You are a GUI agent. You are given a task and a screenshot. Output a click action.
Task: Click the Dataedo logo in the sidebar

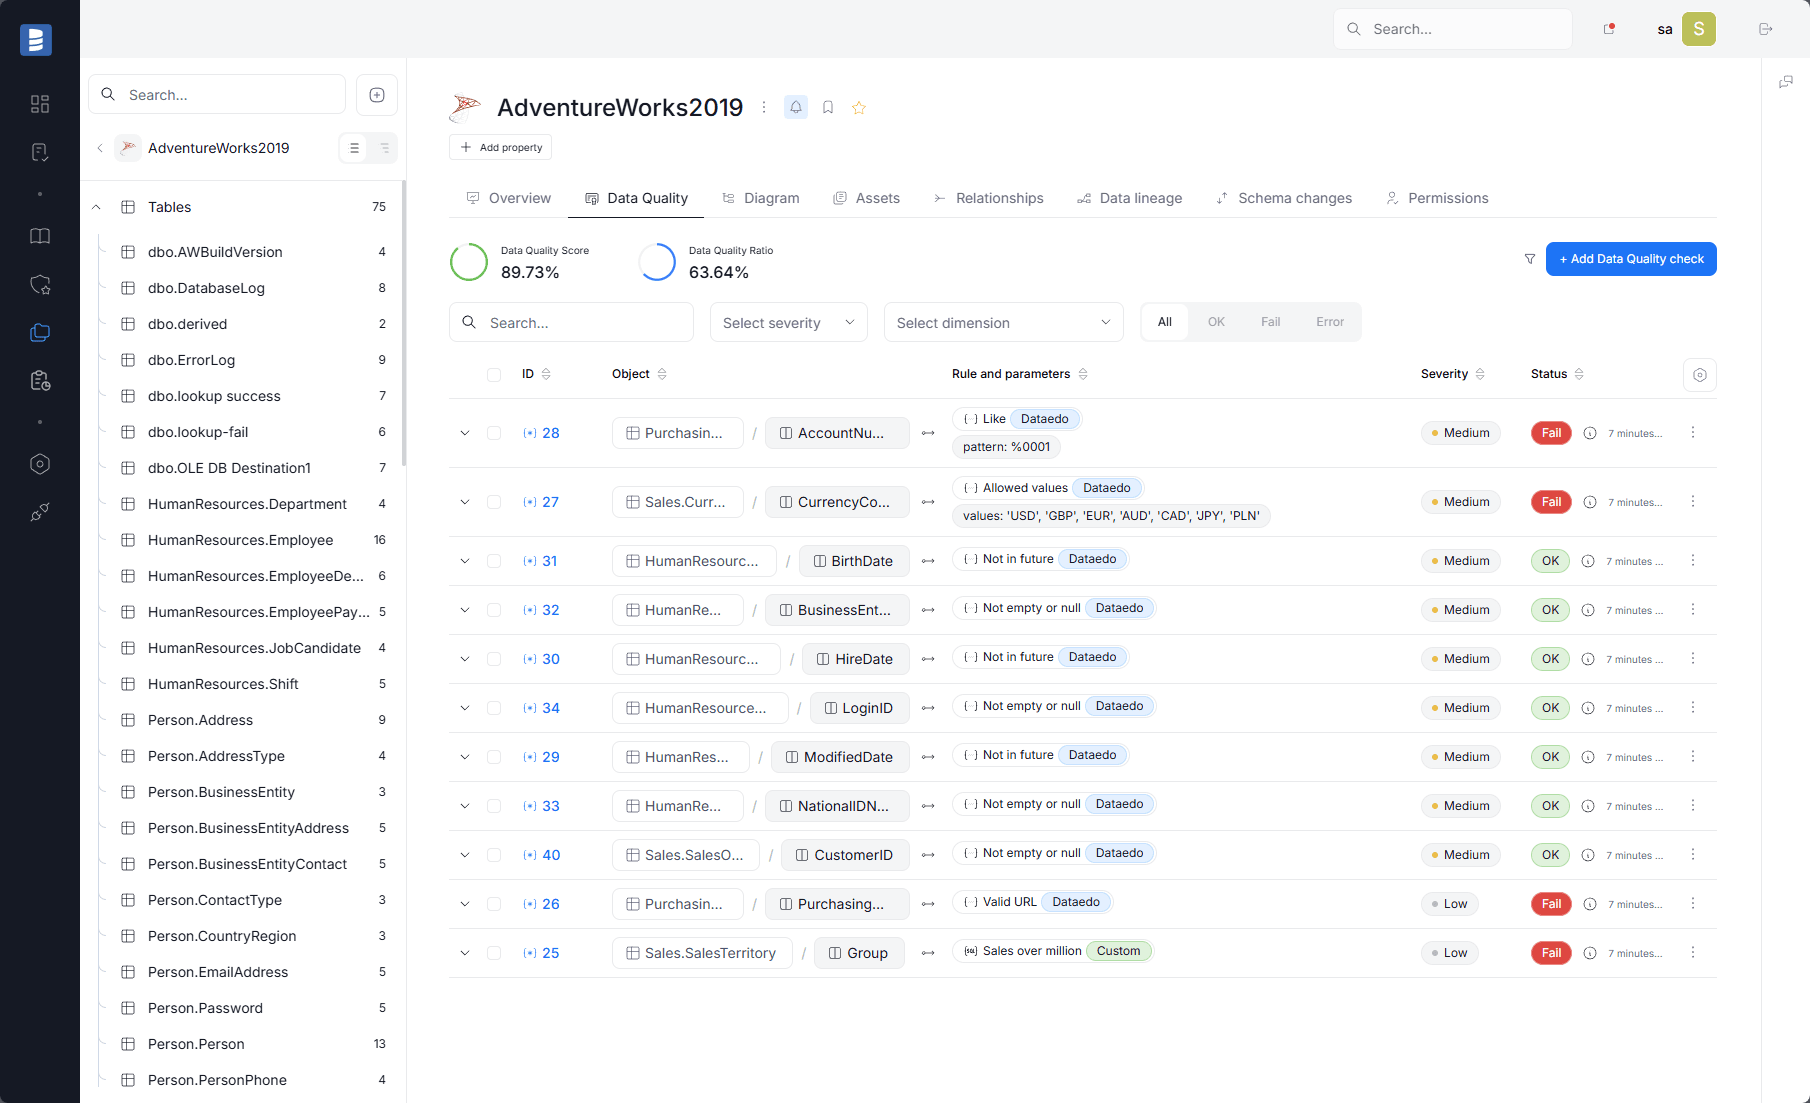pos(36,39)
